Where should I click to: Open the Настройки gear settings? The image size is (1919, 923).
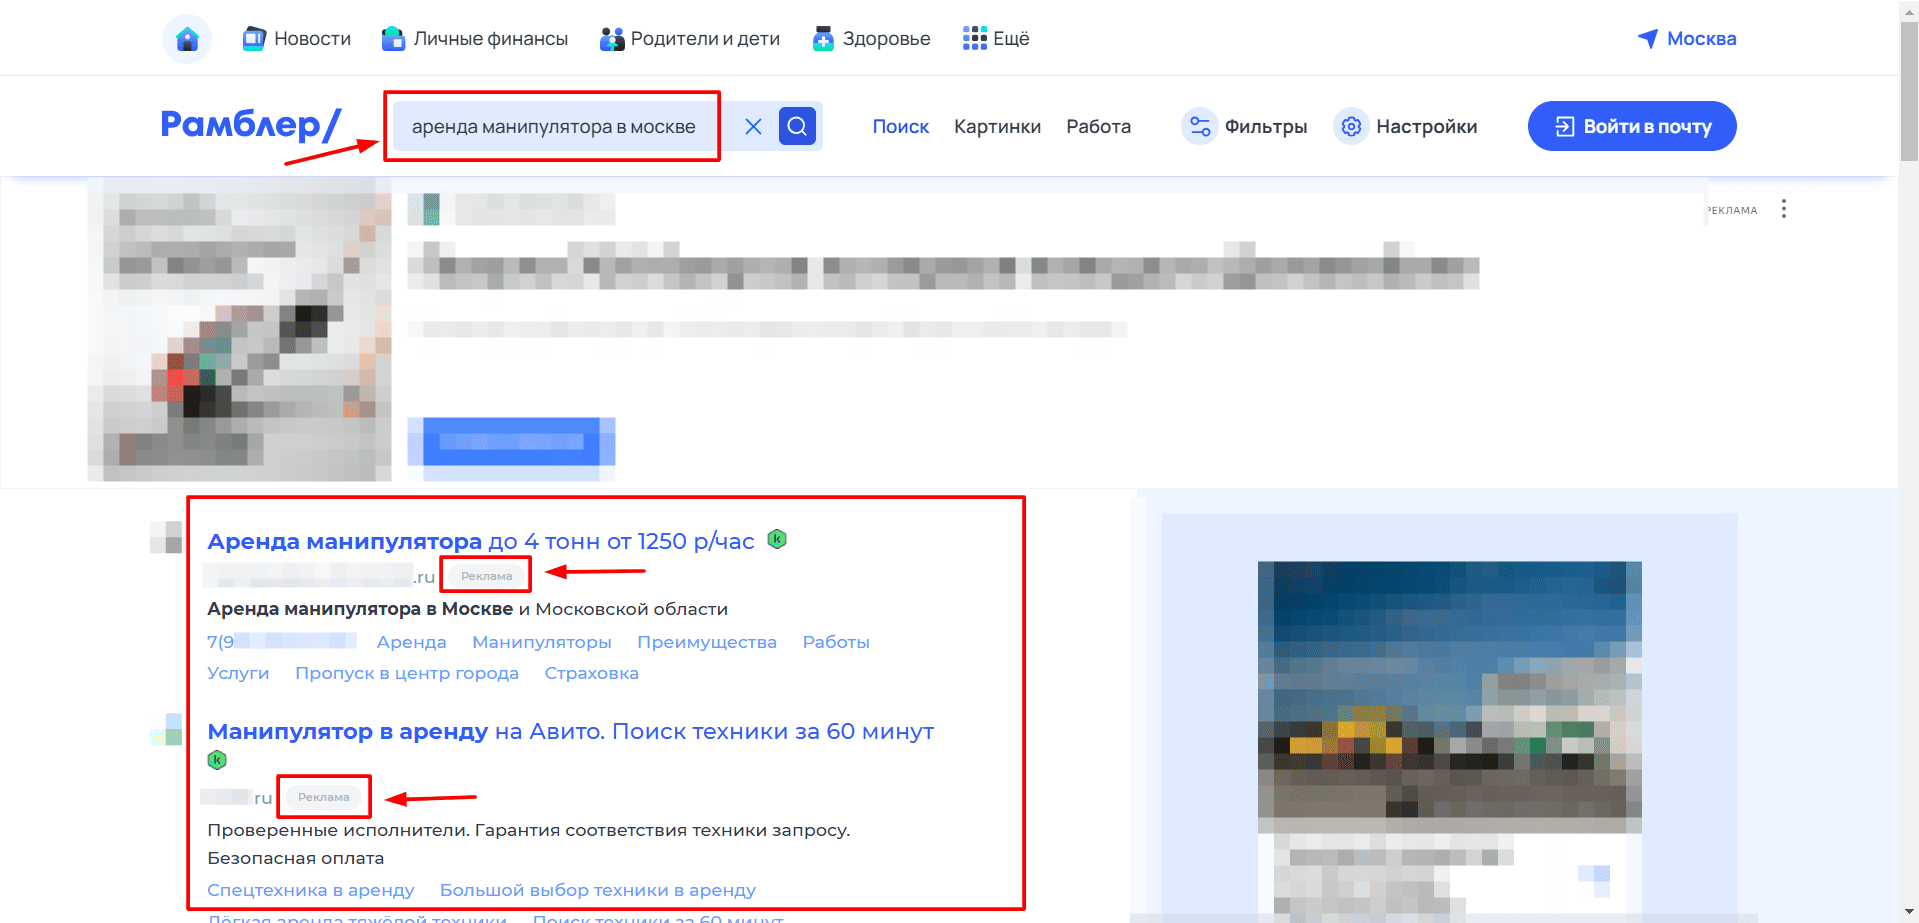click(x=1406, y=126)
